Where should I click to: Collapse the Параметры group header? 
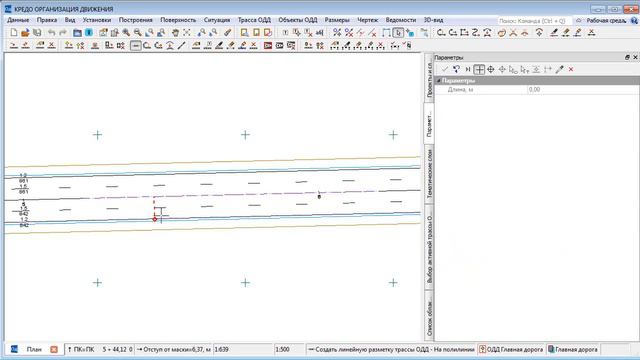[439, 81]
